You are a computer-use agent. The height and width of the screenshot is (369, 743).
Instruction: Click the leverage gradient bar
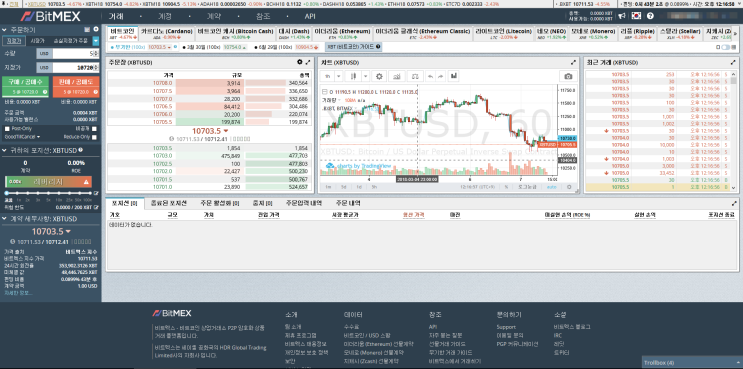click(48, 182)
